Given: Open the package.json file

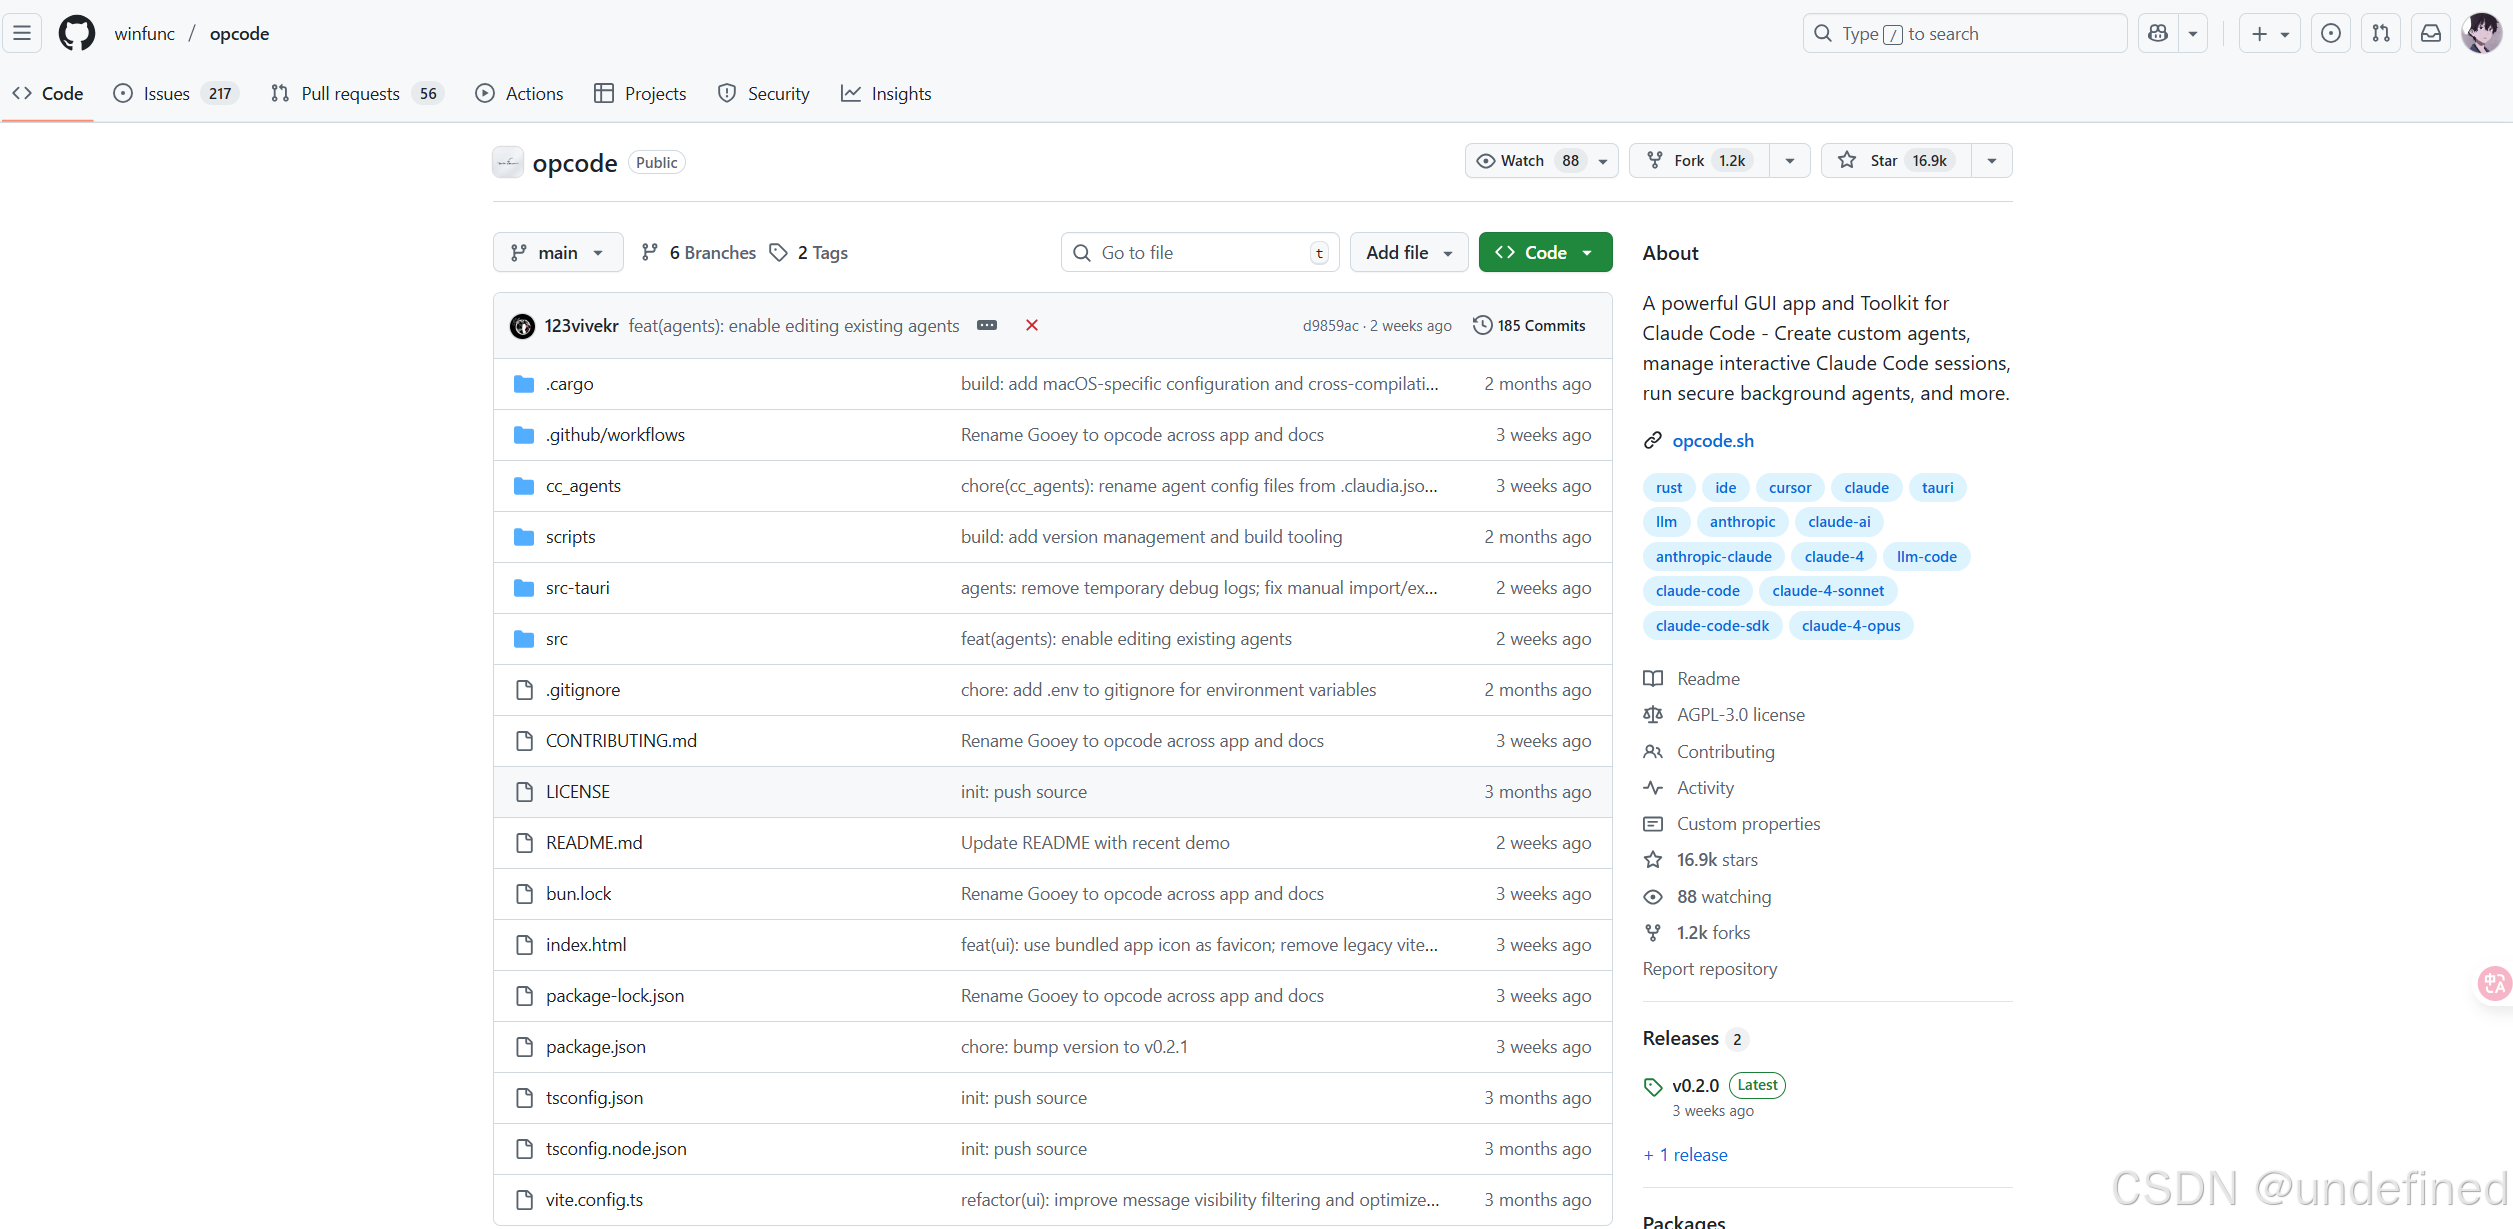Looking at the screenshot, I should 596,1047.
